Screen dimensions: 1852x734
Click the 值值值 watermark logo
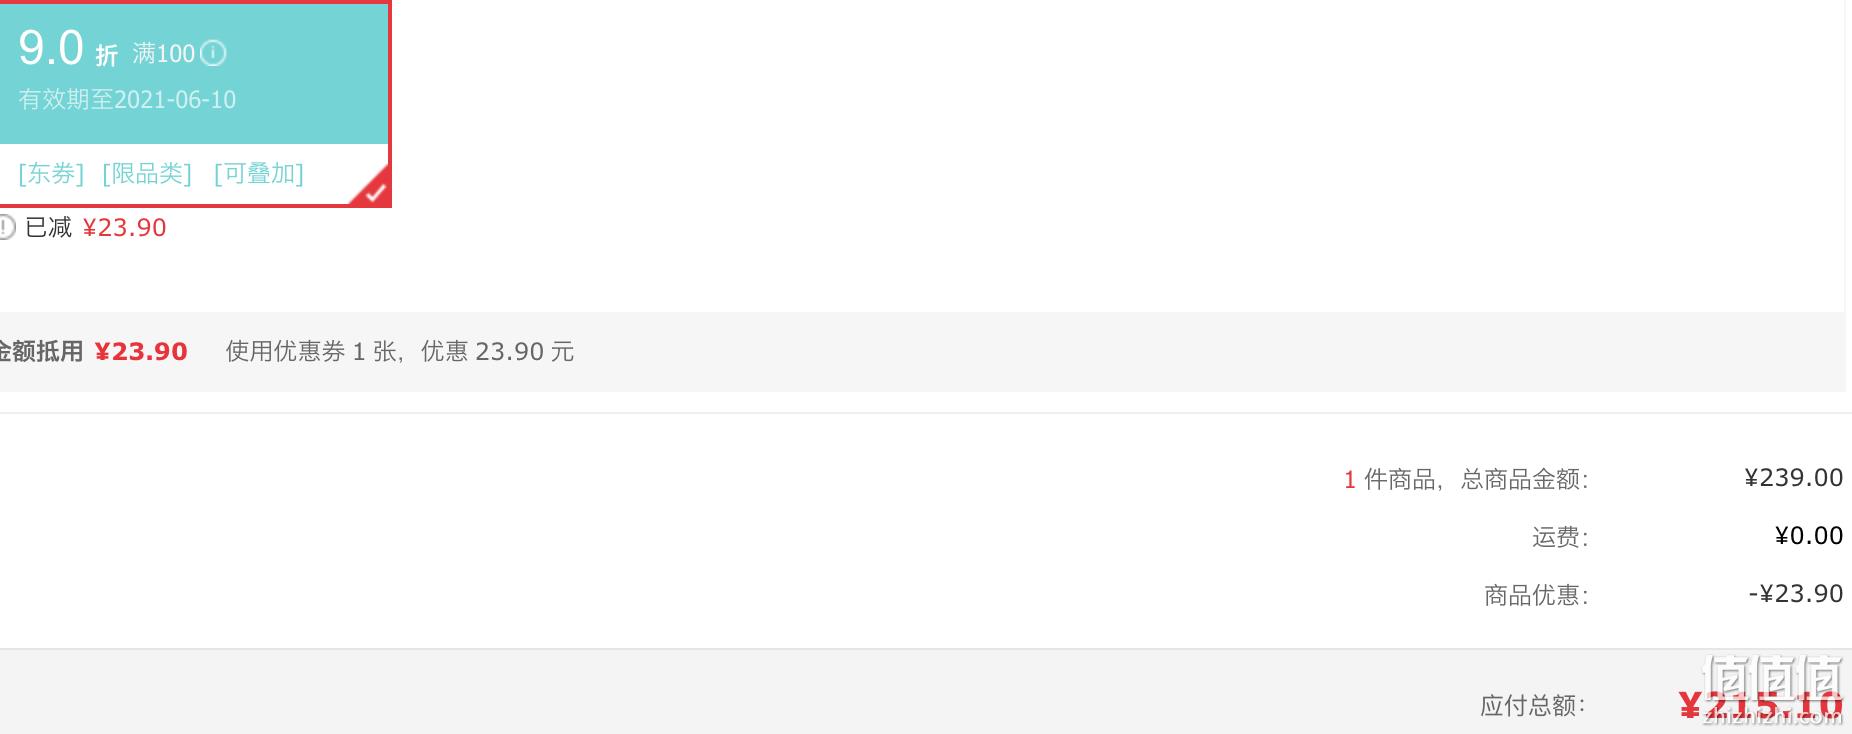[1772, 689]
